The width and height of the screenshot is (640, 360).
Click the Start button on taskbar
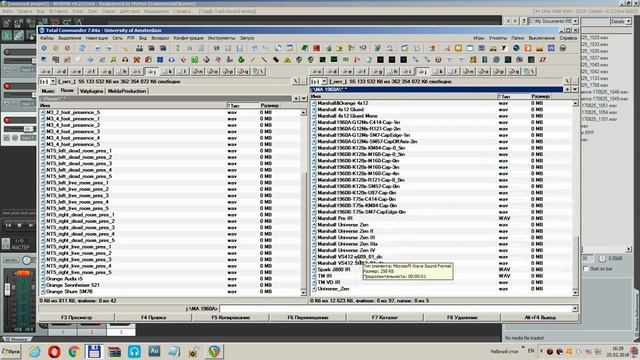click(11, 351)
